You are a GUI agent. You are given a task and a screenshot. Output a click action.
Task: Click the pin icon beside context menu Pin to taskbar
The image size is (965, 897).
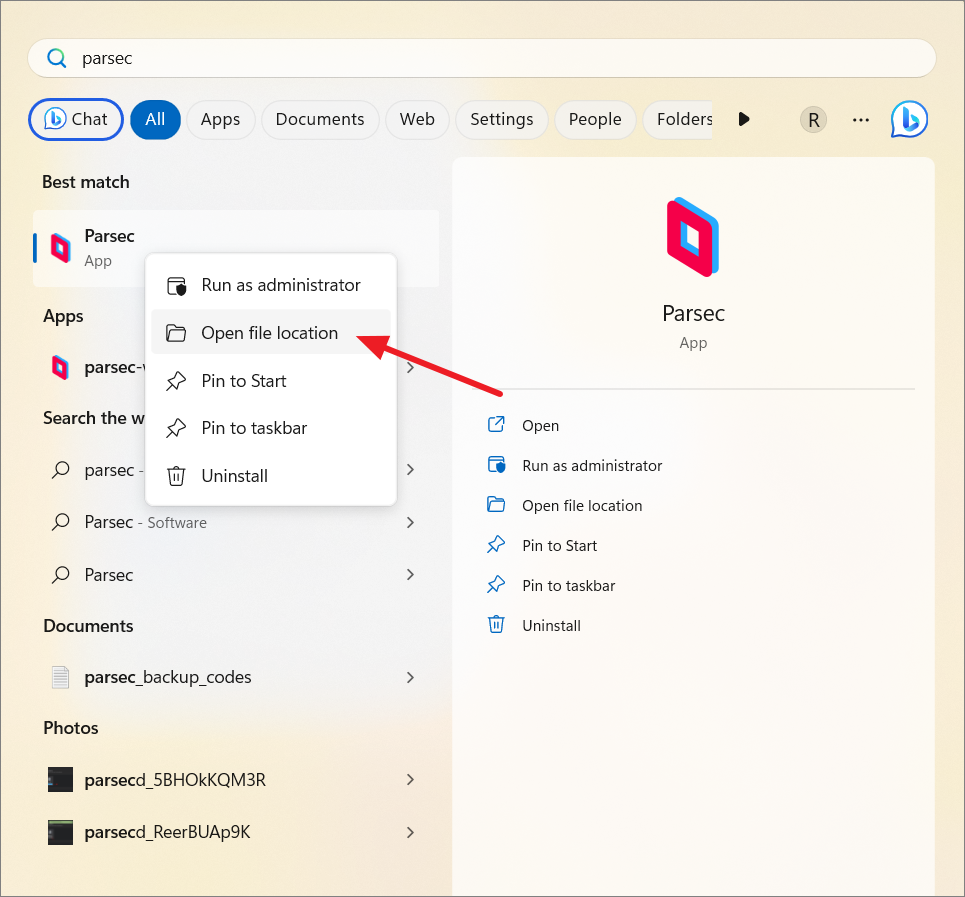(176, 428)
